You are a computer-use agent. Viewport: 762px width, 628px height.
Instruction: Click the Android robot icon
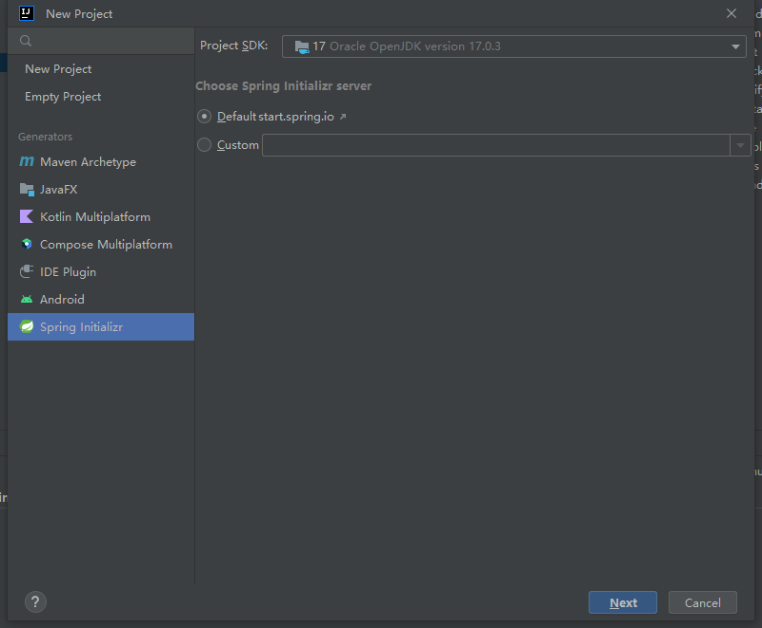pyautogui.click(x=27, y=299)
